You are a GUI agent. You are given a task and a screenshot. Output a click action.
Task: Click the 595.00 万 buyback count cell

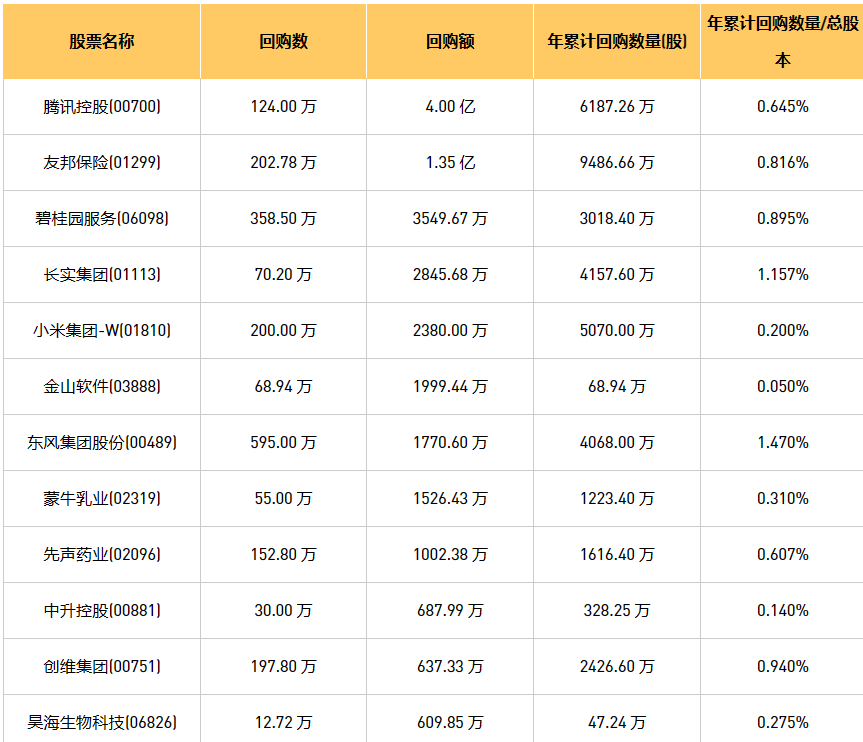[x=283, y=443]
